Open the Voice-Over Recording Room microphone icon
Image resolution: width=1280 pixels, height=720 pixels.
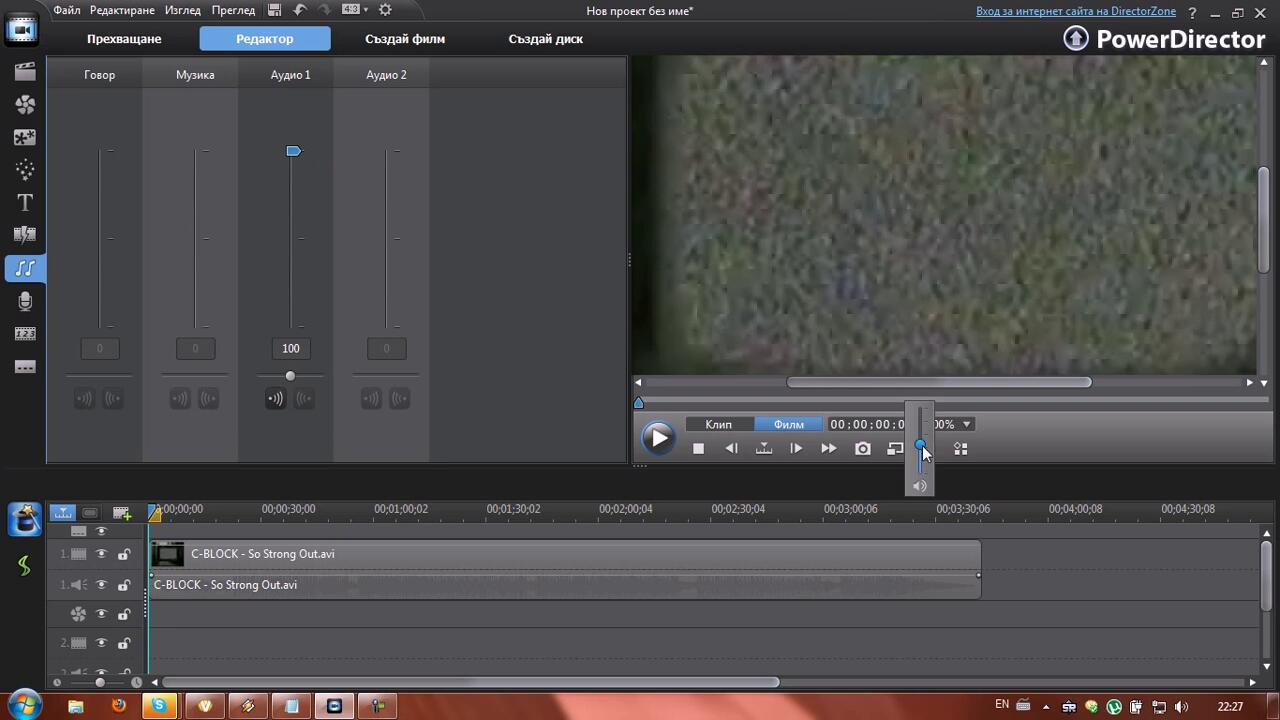(x=25, y=301)
